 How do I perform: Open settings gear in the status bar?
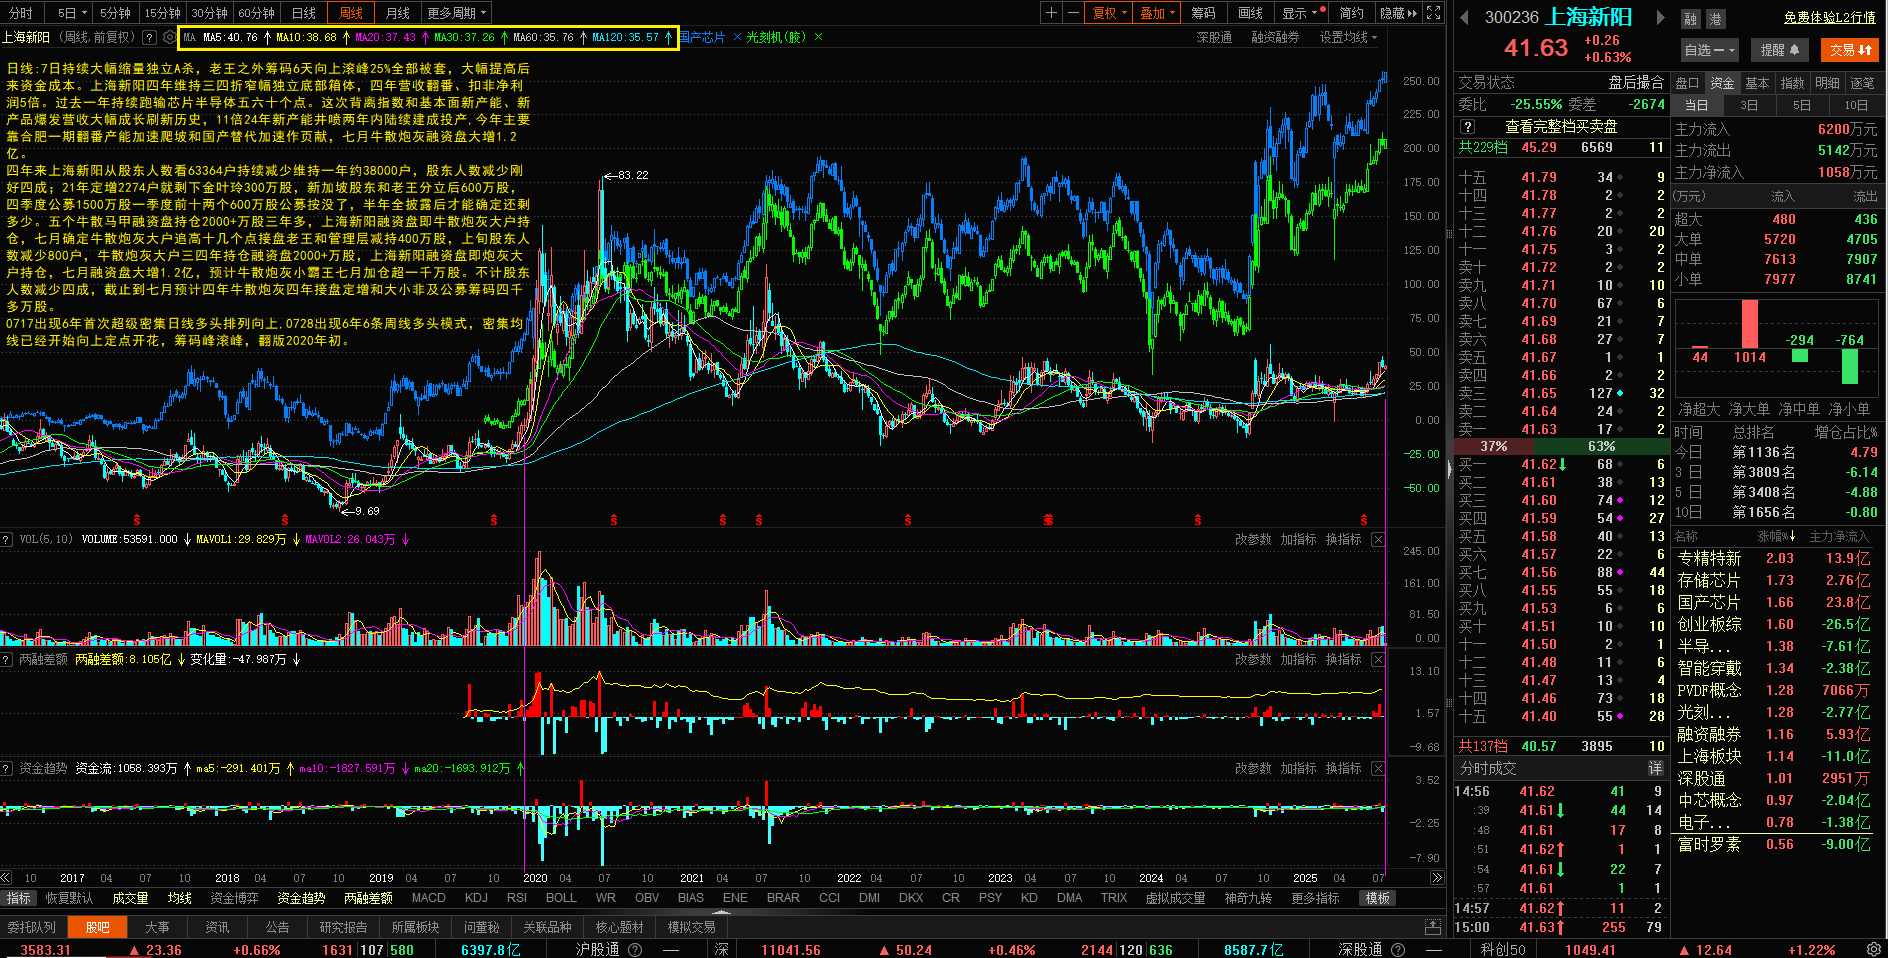pos(1874,949)
